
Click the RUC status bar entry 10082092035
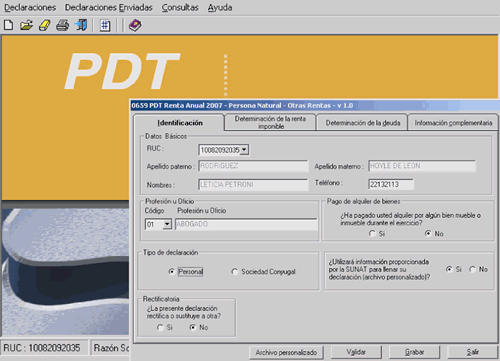[44, 348]
